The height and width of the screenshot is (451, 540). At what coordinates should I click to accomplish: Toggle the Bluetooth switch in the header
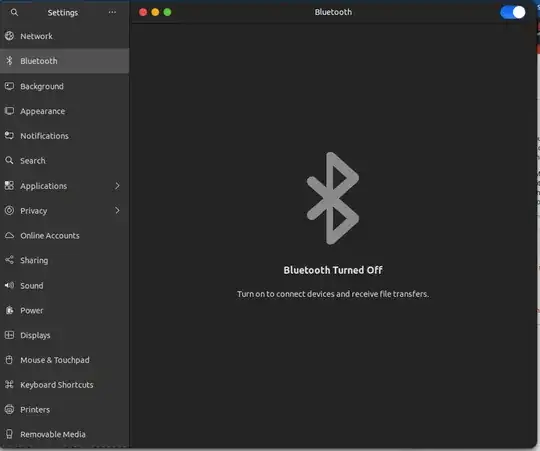click(x=513, y=12)
